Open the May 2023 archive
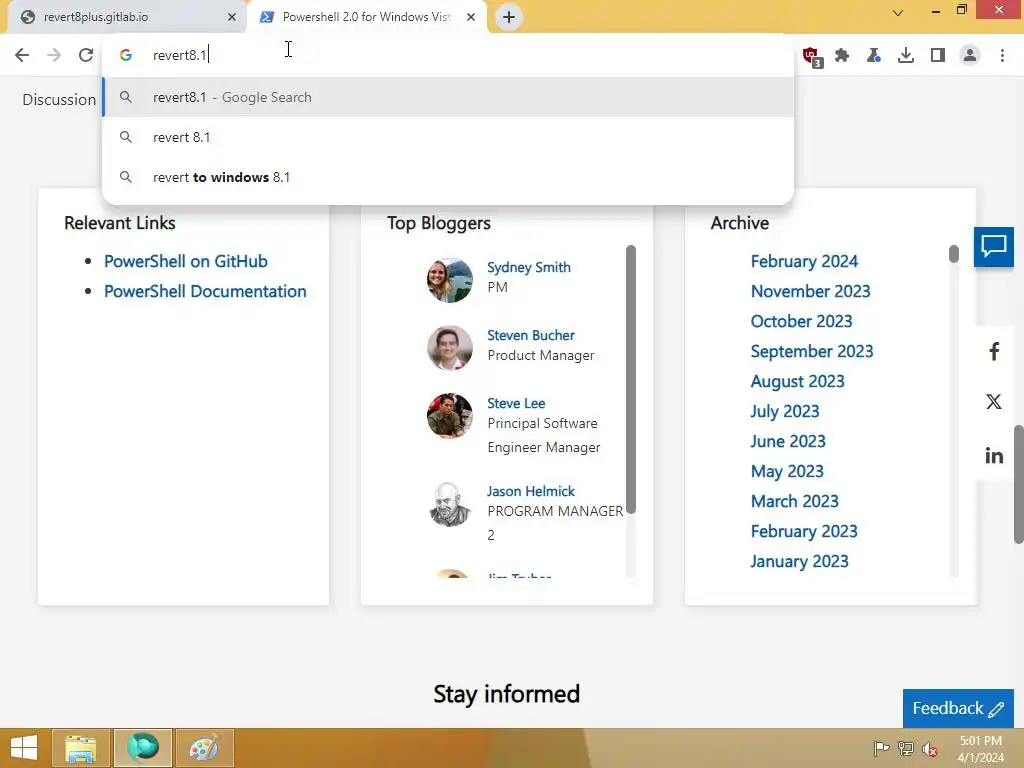 tap(787, 472)
